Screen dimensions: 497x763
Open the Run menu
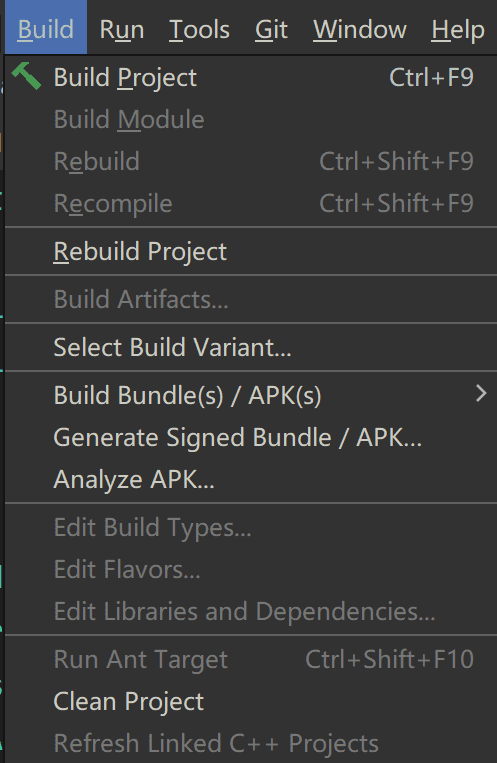pos(122,29)
